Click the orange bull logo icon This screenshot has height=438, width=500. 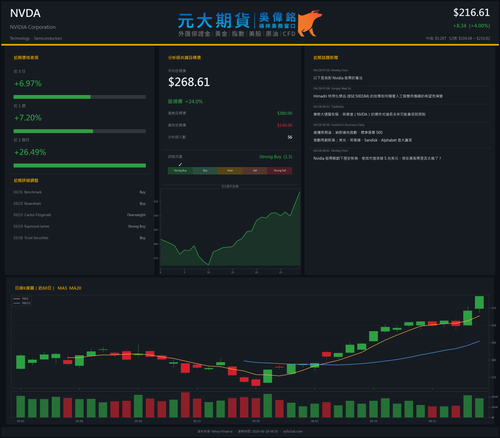(x=310, y=23)
